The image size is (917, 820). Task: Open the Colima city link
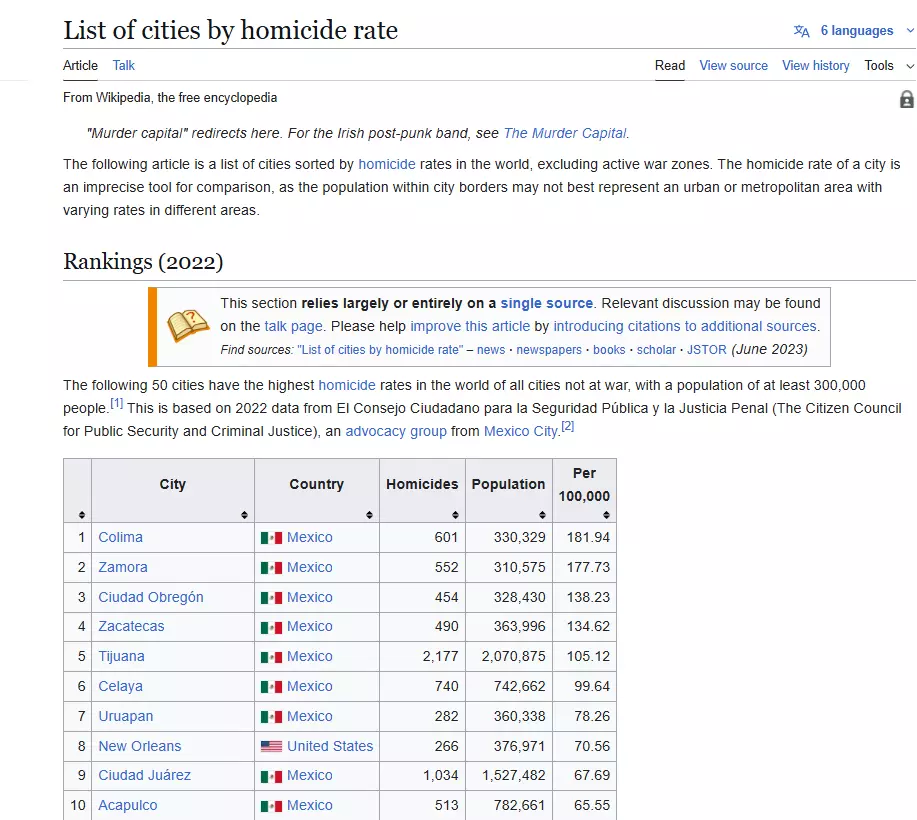(120, 537)
